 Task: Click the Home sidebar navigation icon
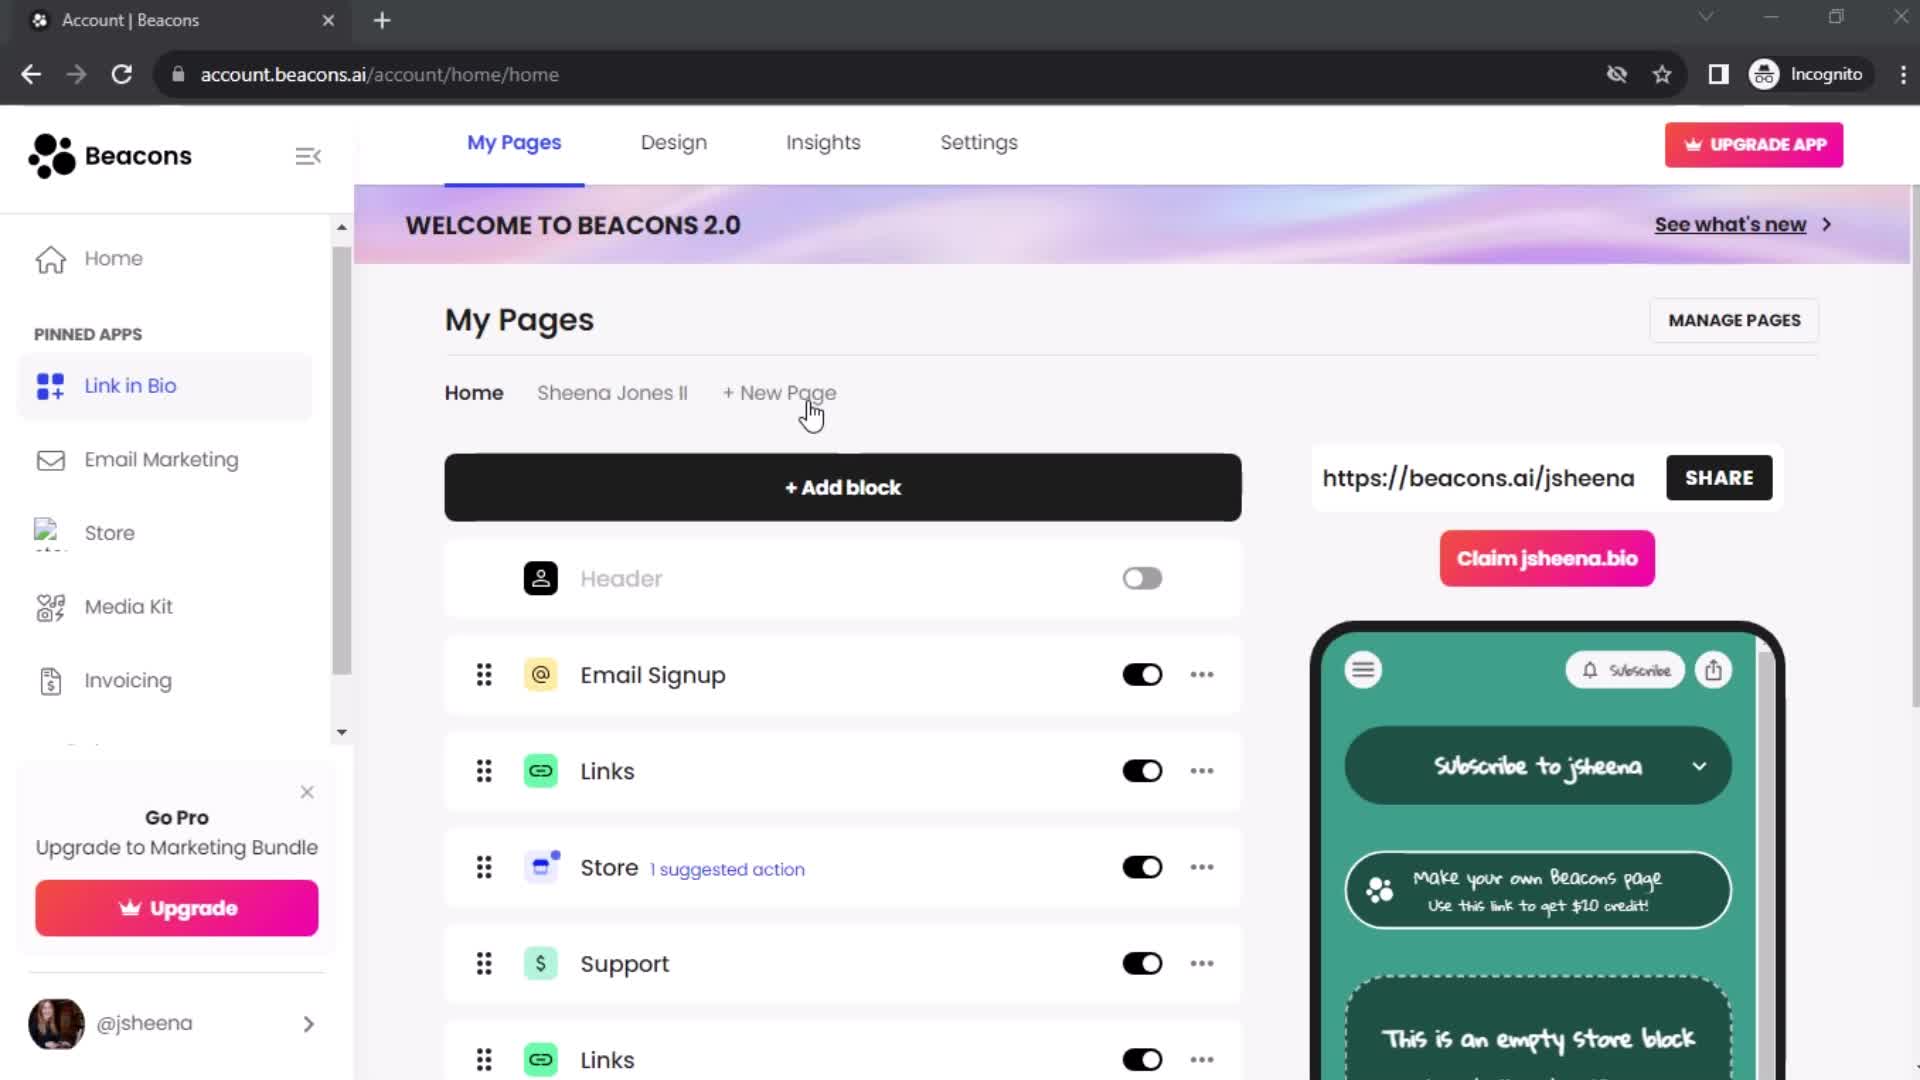point(50,258)
